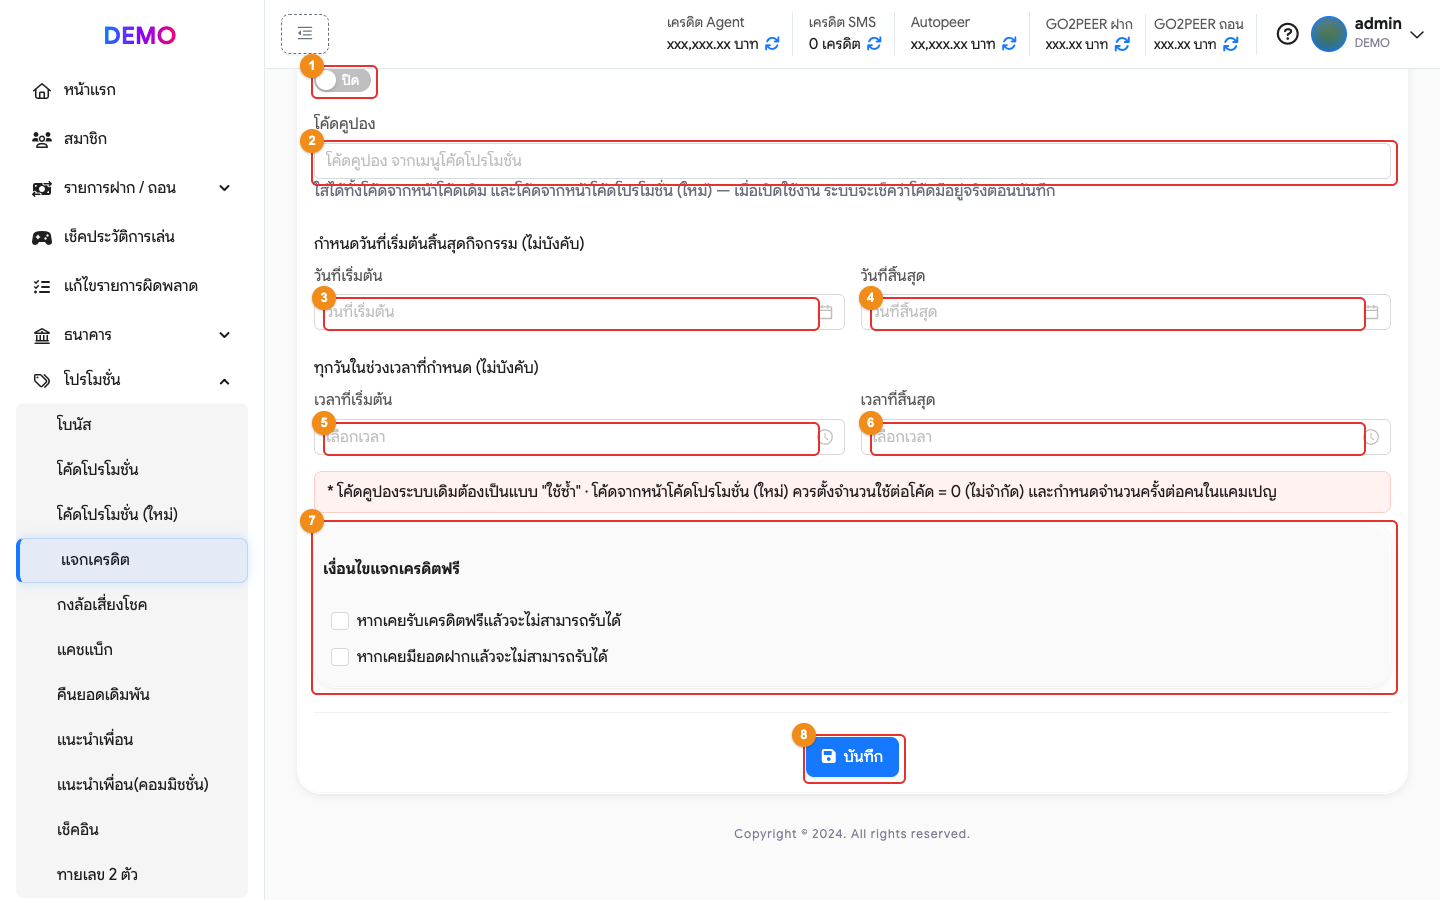The height and width of the screenshot is (900, 1440).
Task: Open the คืนยอดเดิมพัน submenu item
Action: click(x=132, y=695)
